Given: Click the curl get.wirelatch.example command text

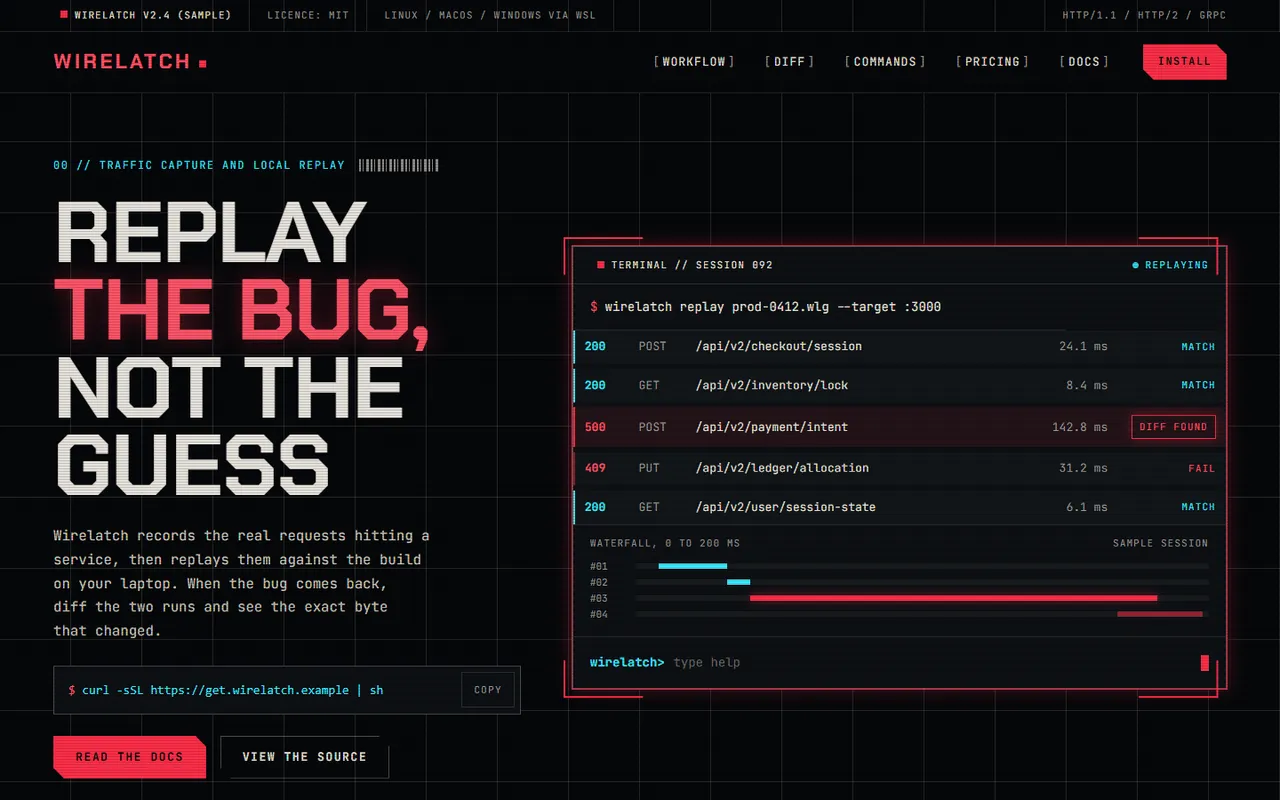Looking at the screenshot, I should [234, 690].
